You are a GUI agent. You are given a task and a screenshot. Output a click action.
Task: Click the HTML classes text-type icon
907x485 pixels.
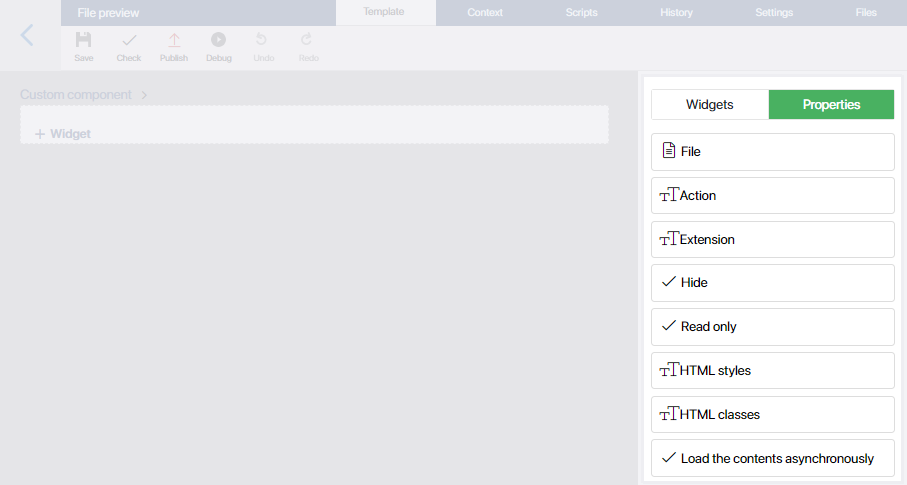[x=669, y=414]
